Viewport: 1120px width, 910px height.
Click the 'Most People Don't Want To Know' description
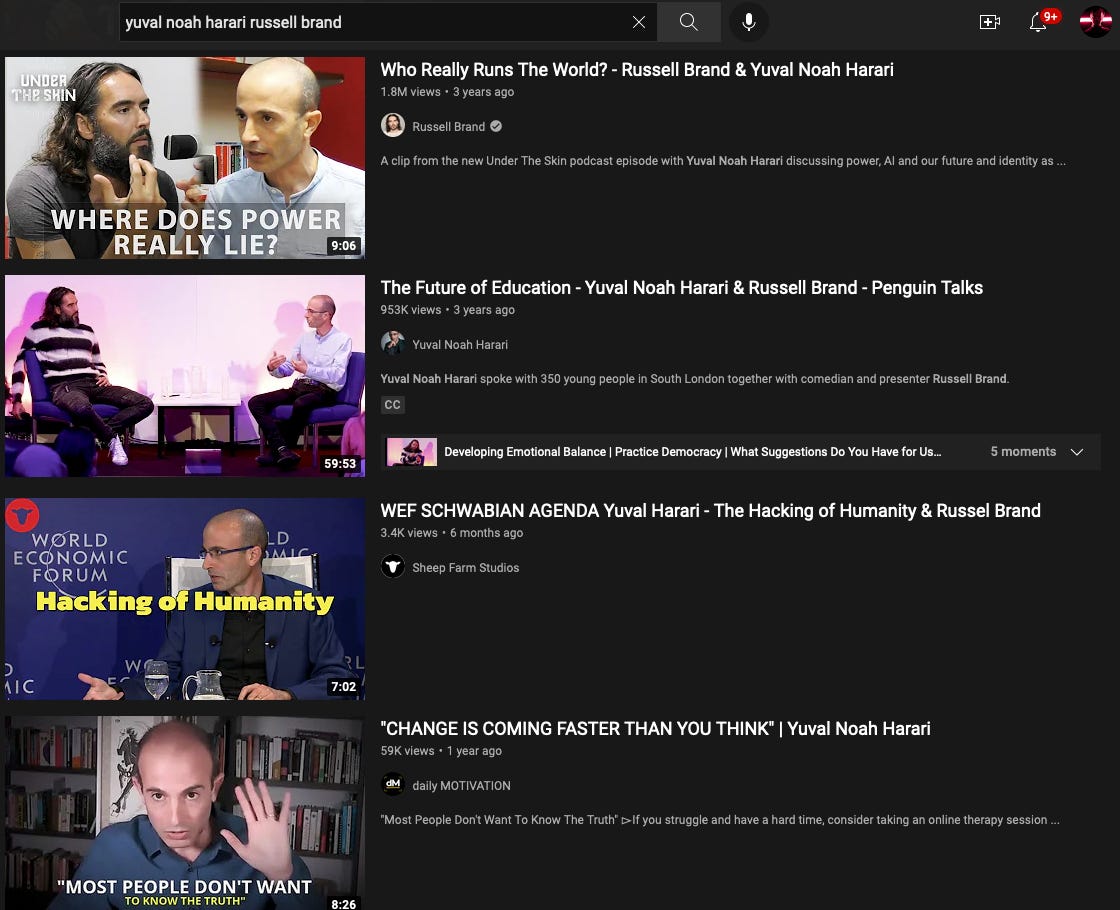pos(720,820)
